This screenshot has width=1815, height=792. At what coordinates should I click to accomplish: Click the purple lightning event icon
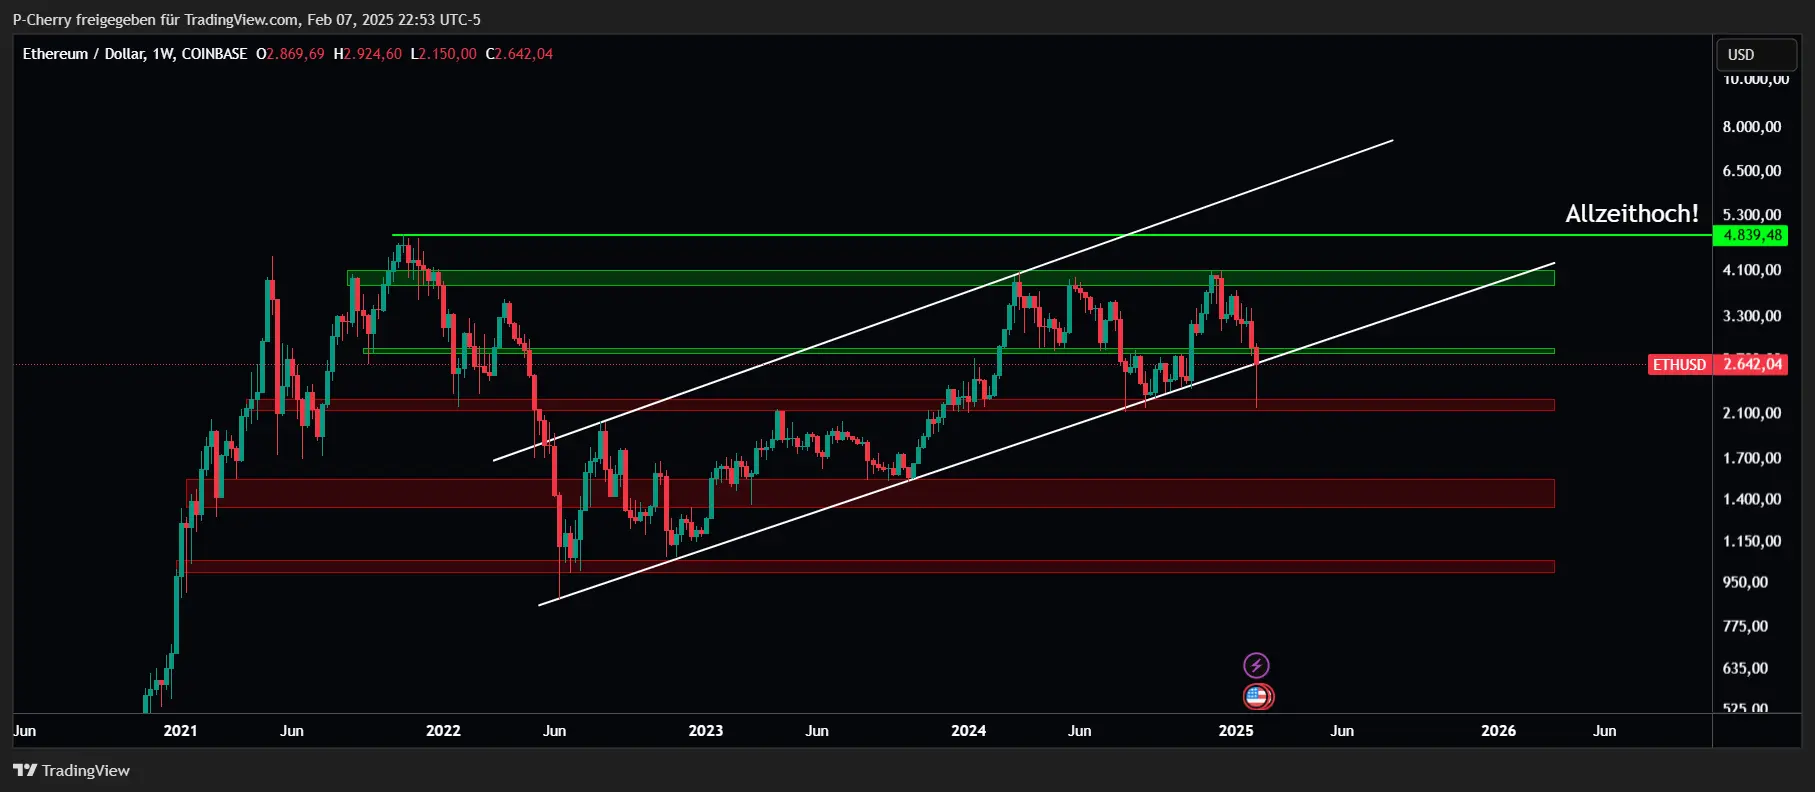click(x=1256, y=665)
